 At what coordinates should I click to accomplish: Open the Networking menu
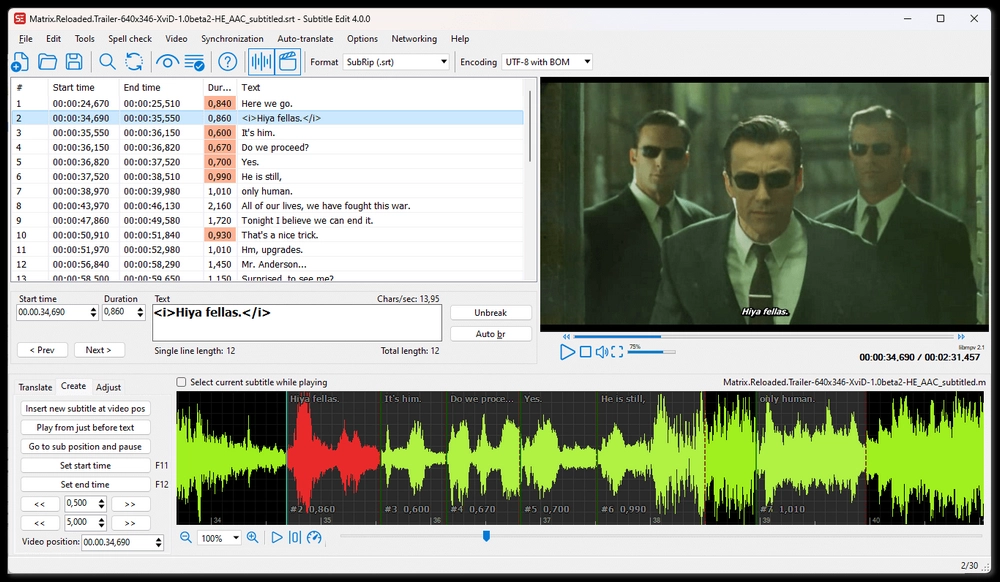[x=414, y=39]
